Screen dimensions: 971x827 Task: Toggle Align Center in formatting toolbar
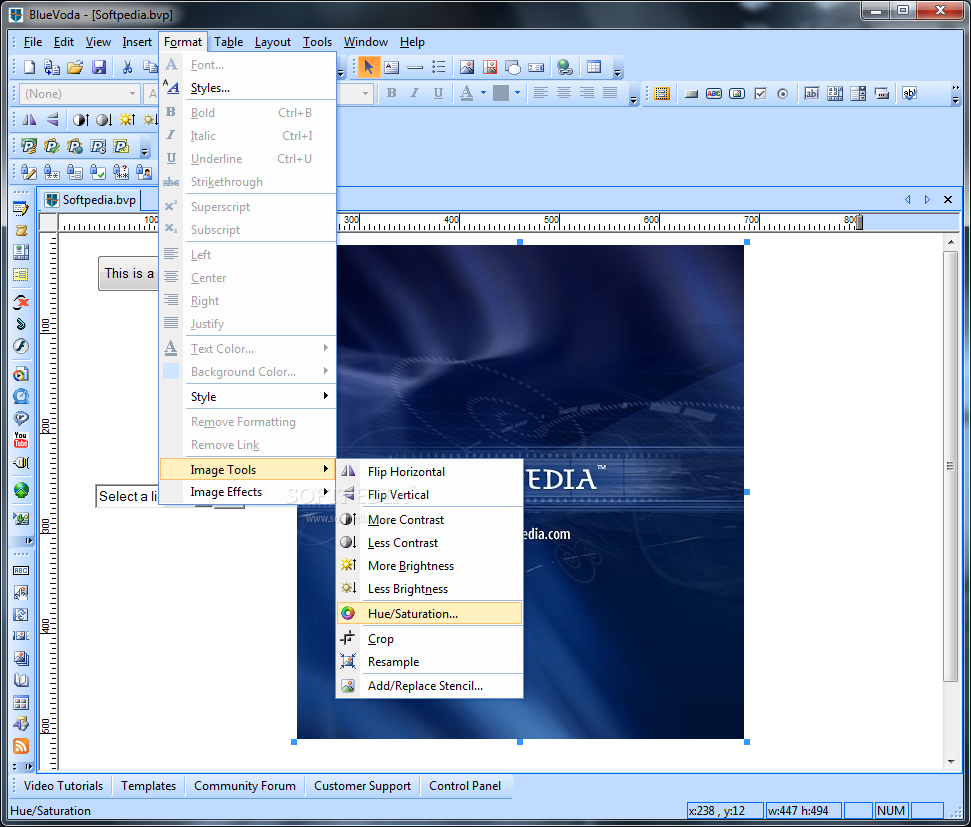click(x=564, y=94)
